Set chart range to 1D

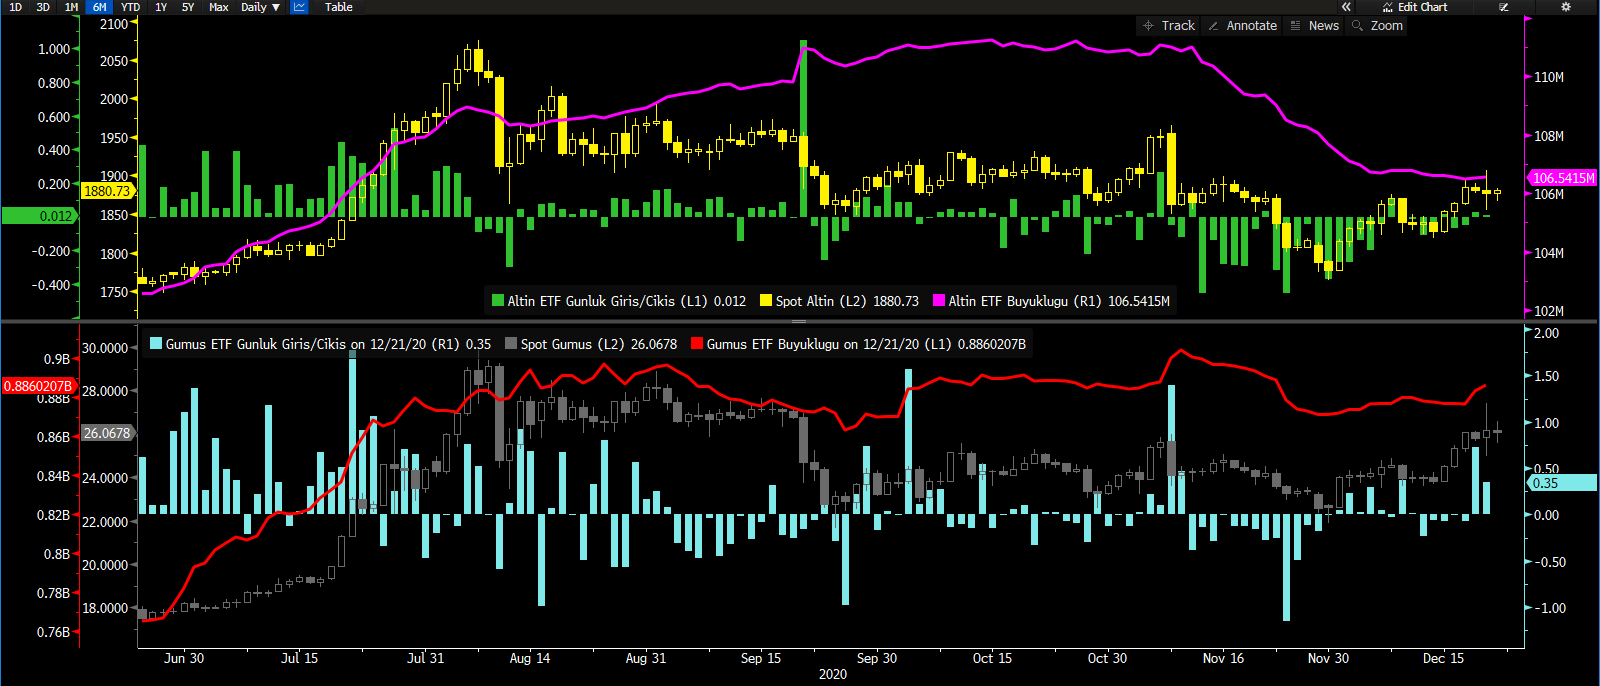click(15, 7)
